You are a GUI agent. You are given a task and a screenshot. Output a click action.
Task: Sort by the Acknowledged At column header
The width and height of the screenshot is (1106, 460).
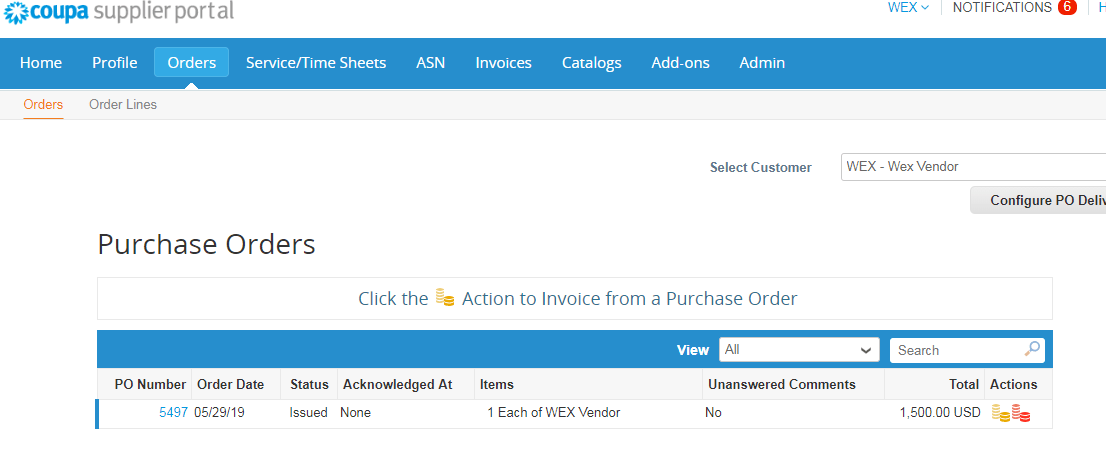click(x=398, y=385)
